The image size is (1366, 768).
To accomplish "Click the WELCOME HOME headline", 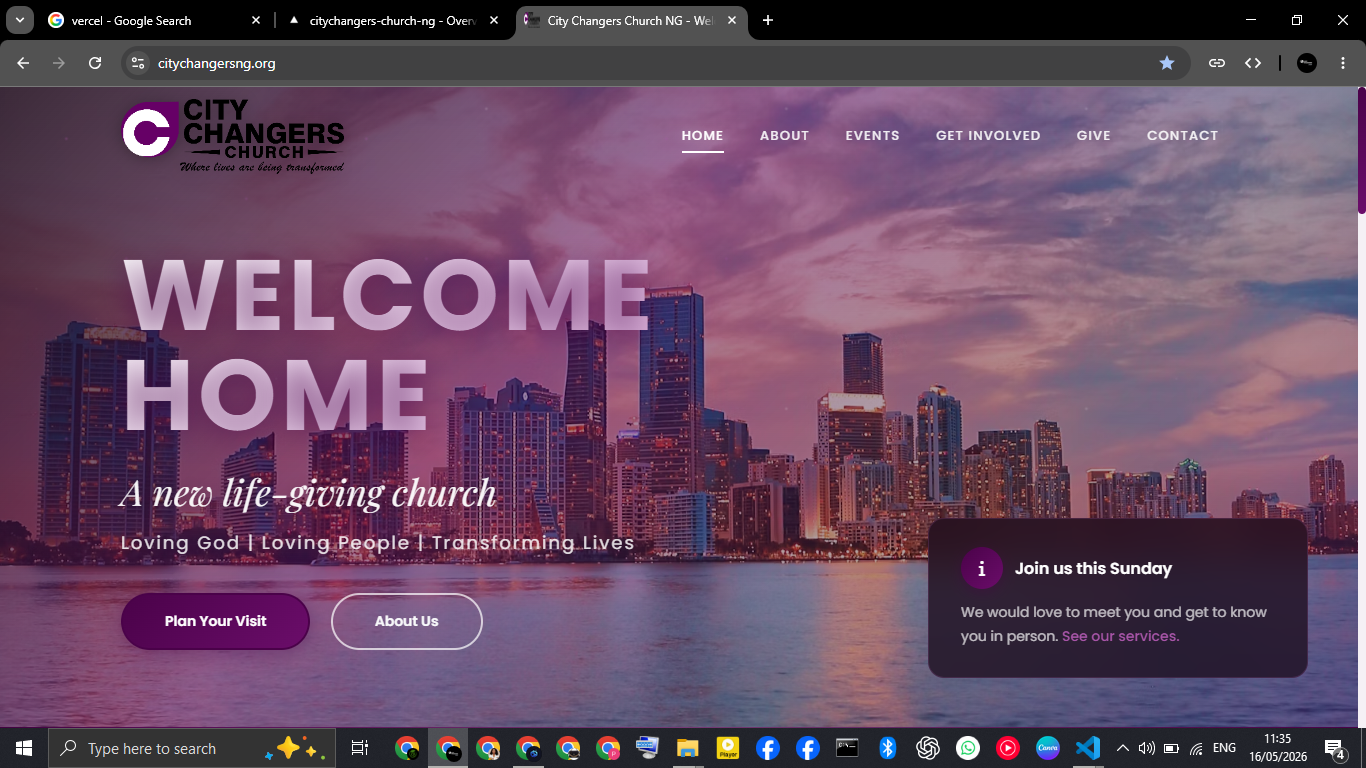I will pyautogui.click(x=387, y=345).
